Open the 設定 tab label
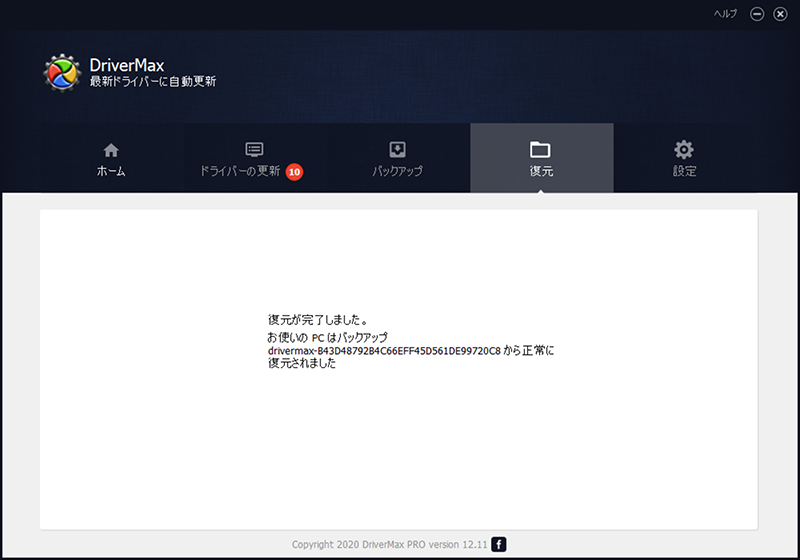Screen dimensions: 800x560 [x=684, y=172]
